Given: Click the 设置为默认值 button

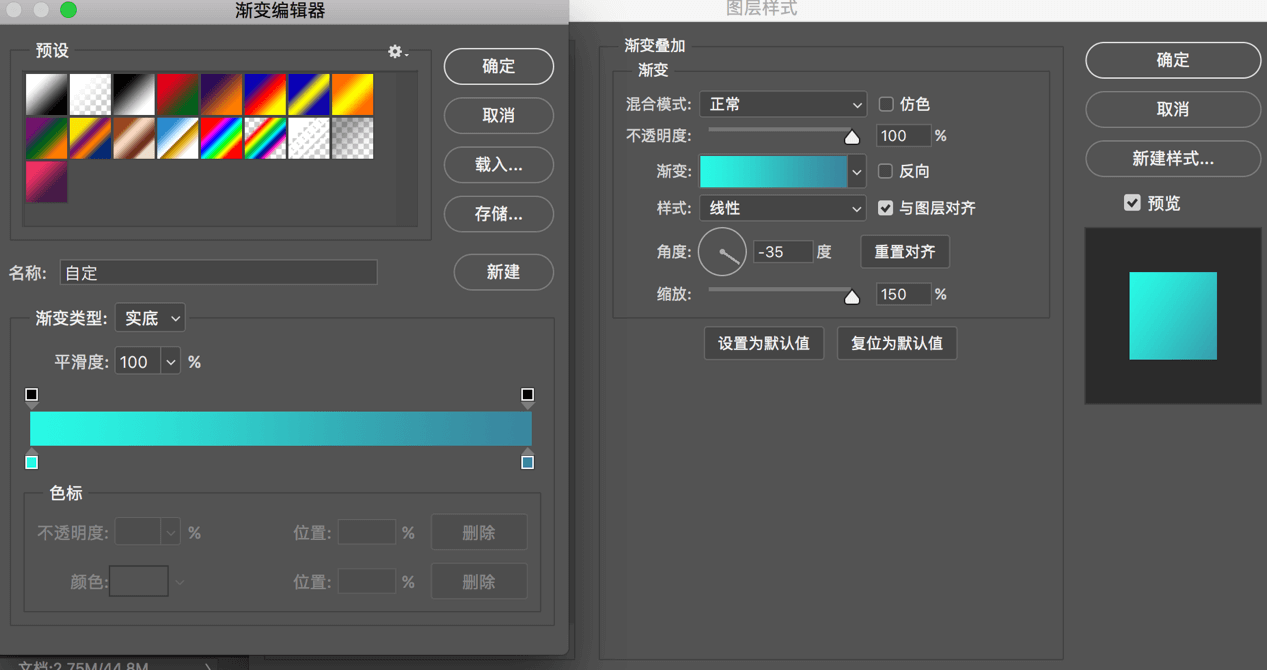Looking at the screenshot, I should coord(763,343).
